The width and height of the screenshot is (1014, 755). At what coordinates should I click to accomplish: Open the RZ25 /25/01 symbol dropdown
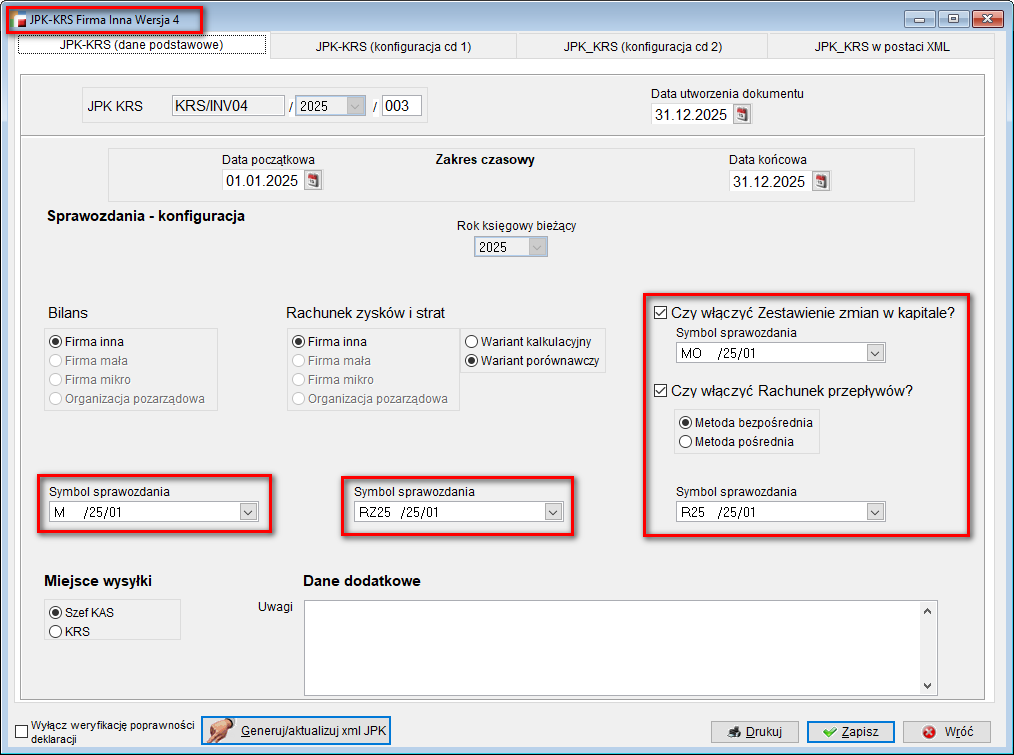pyautogui.click(x=552, y=512)
